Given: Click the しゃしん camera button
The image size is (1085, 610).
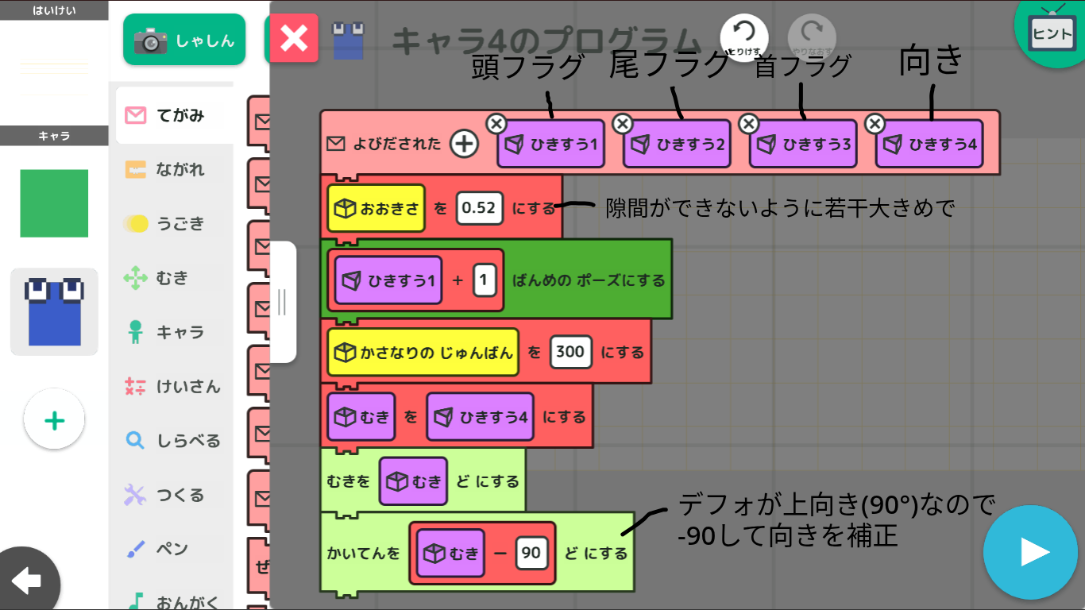Looking at the screenshot, I should point(184,40).
